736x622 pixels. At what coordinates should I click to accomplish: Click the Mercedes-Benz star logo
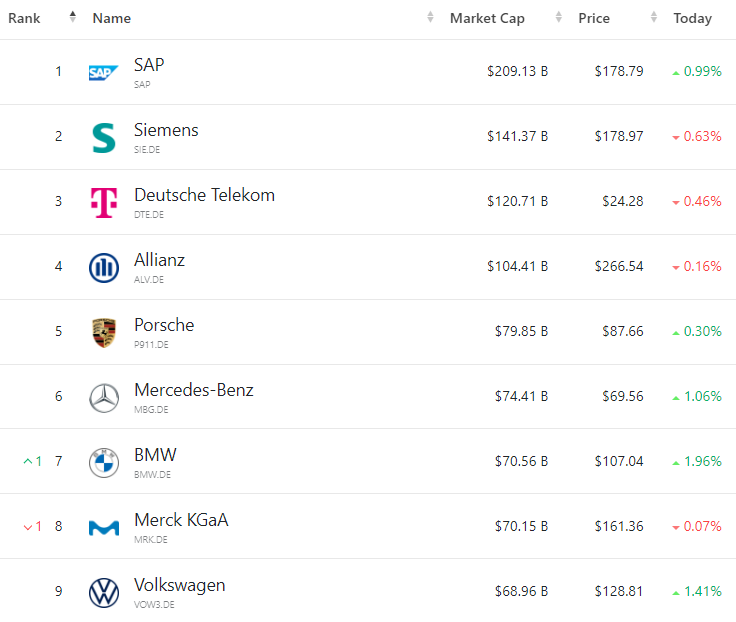coord(103,397)
